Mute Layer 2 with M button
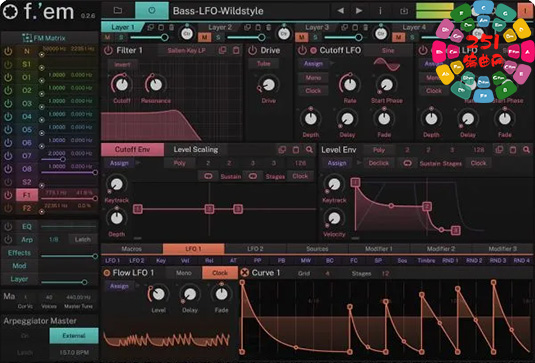 click(204, 37)
